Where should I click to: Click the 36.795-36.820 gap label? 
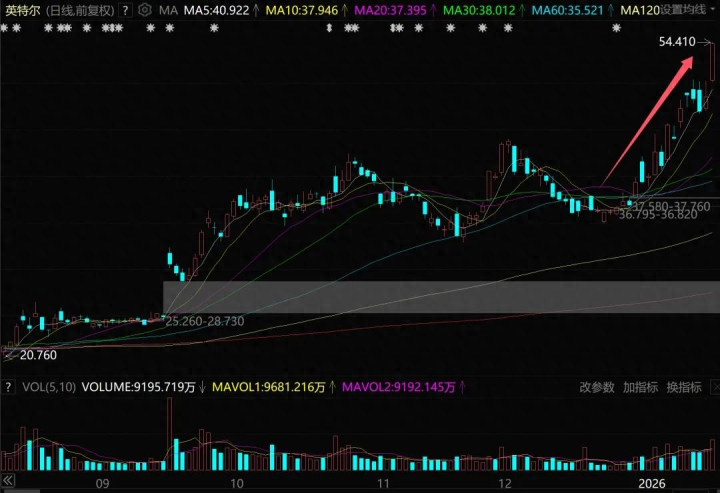click(x=658, y=214)
